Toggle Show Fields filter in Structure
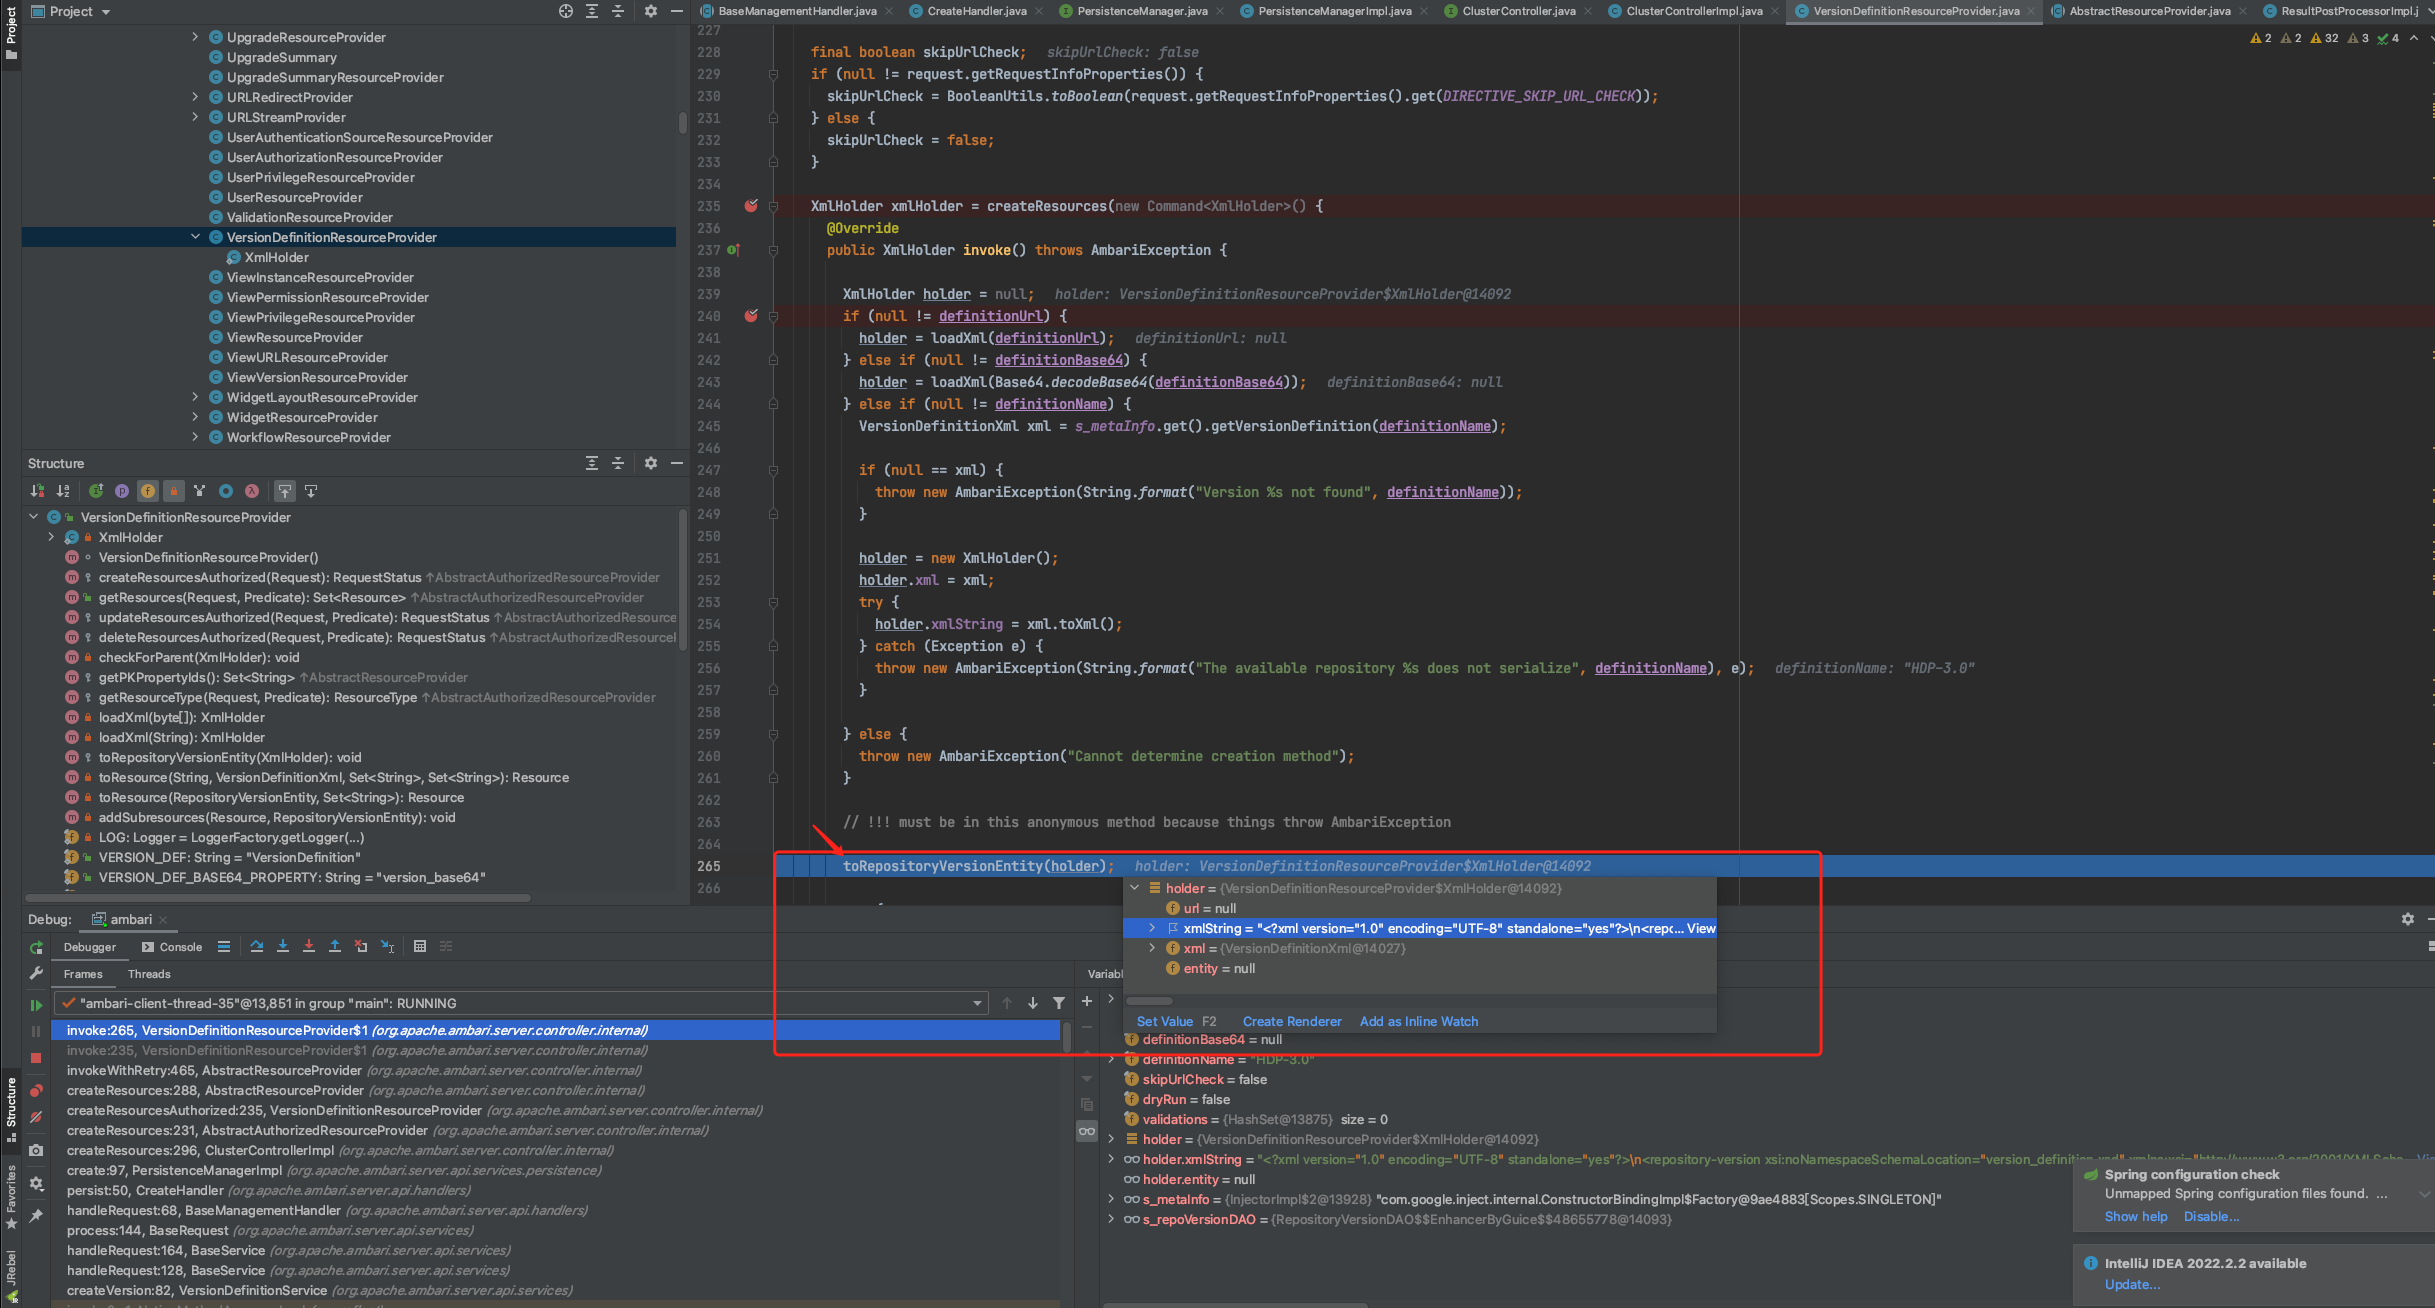Image resolution: width=2435 pixels, height=1308 pixels. 148,491
